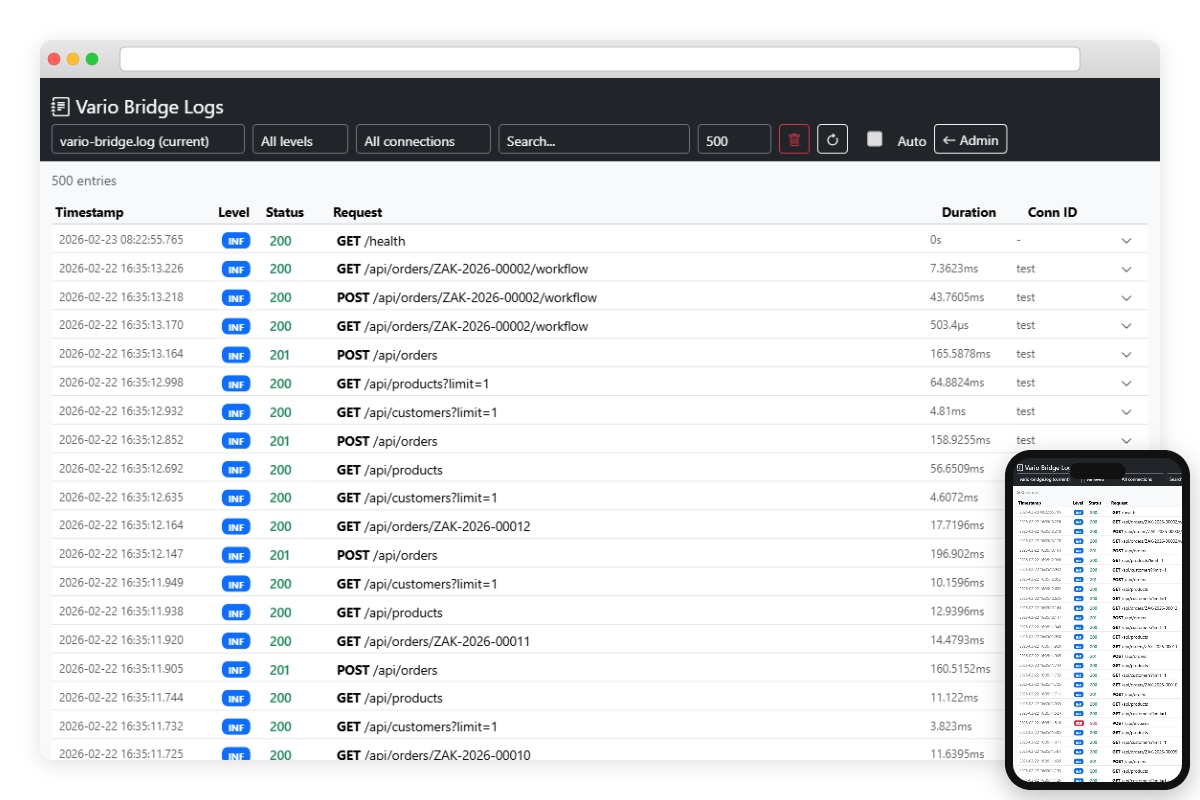Click INF badge on 16:35:13.164 POST row
This screenshot has width=1200, height=800.
[x=236, y=355]
